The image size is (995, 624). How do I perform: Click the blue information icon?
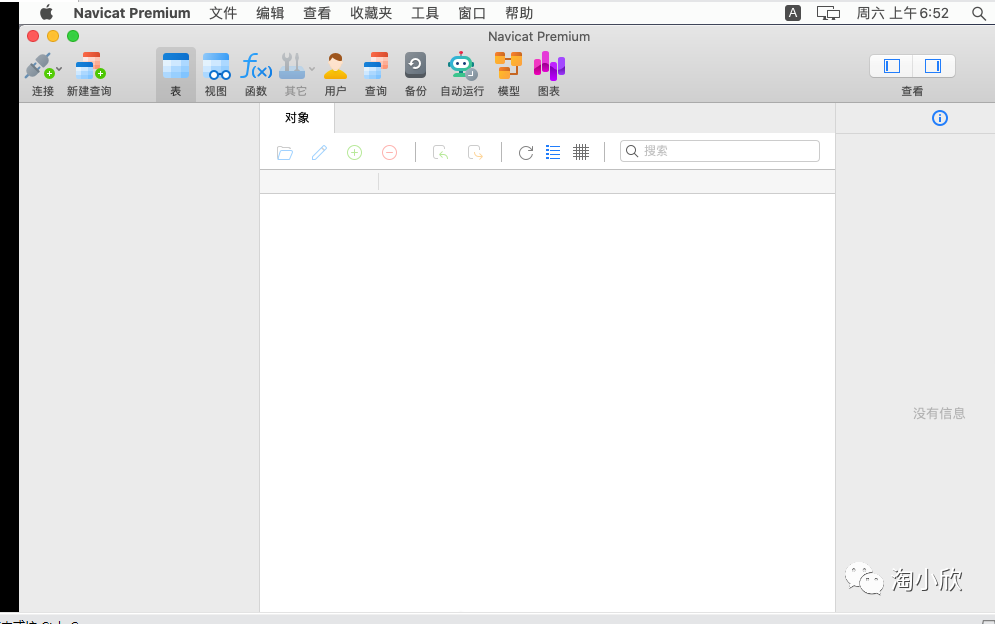click(940, 118)
